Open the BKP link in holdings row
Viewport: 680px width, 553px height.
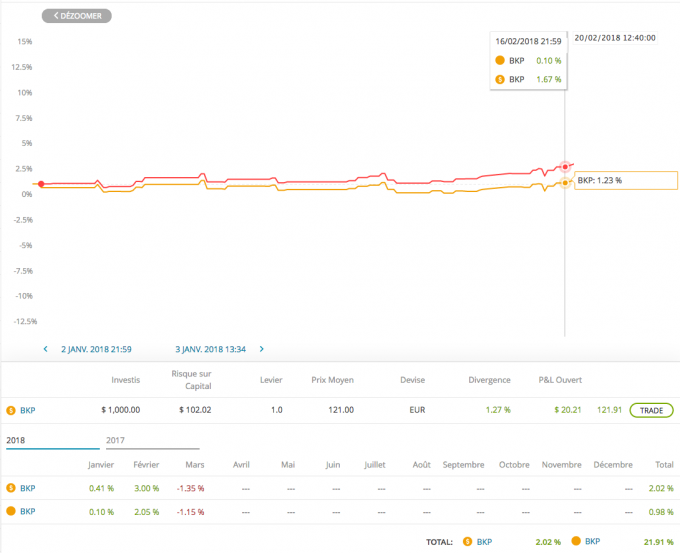[x=28, y=410]
